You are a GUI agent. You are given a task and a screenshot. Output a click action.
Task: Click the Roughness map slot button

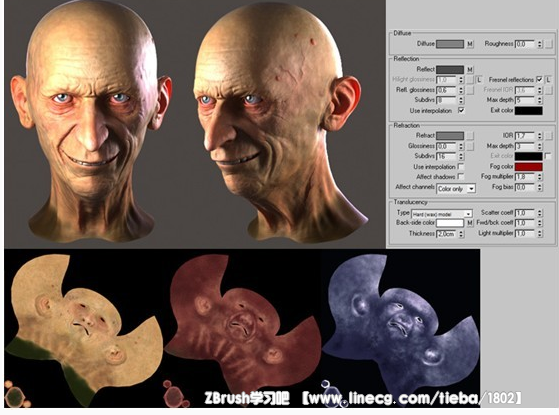click(549, 44)
